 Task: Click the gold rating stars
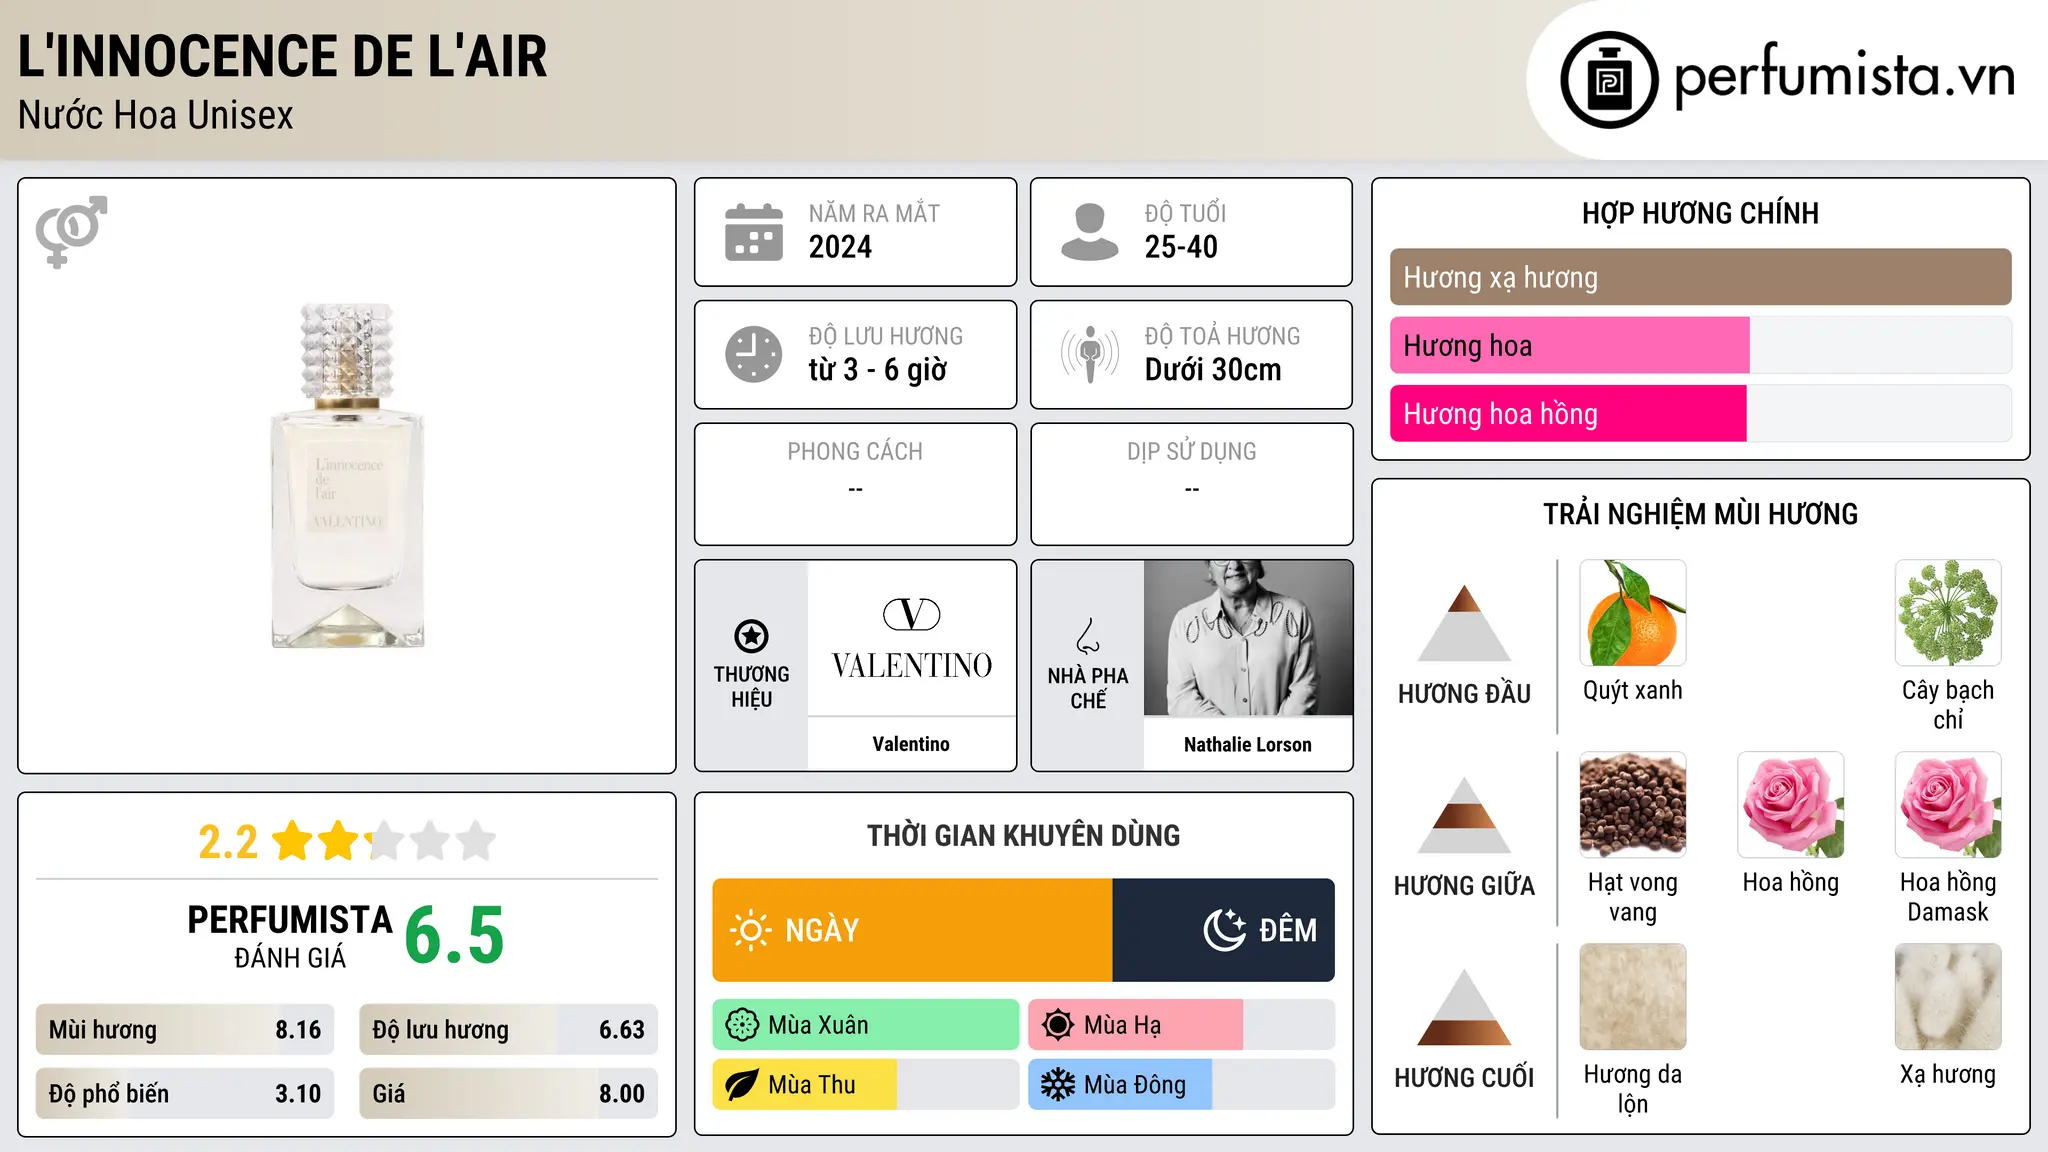pyautogui.click(x=384, y=841)
